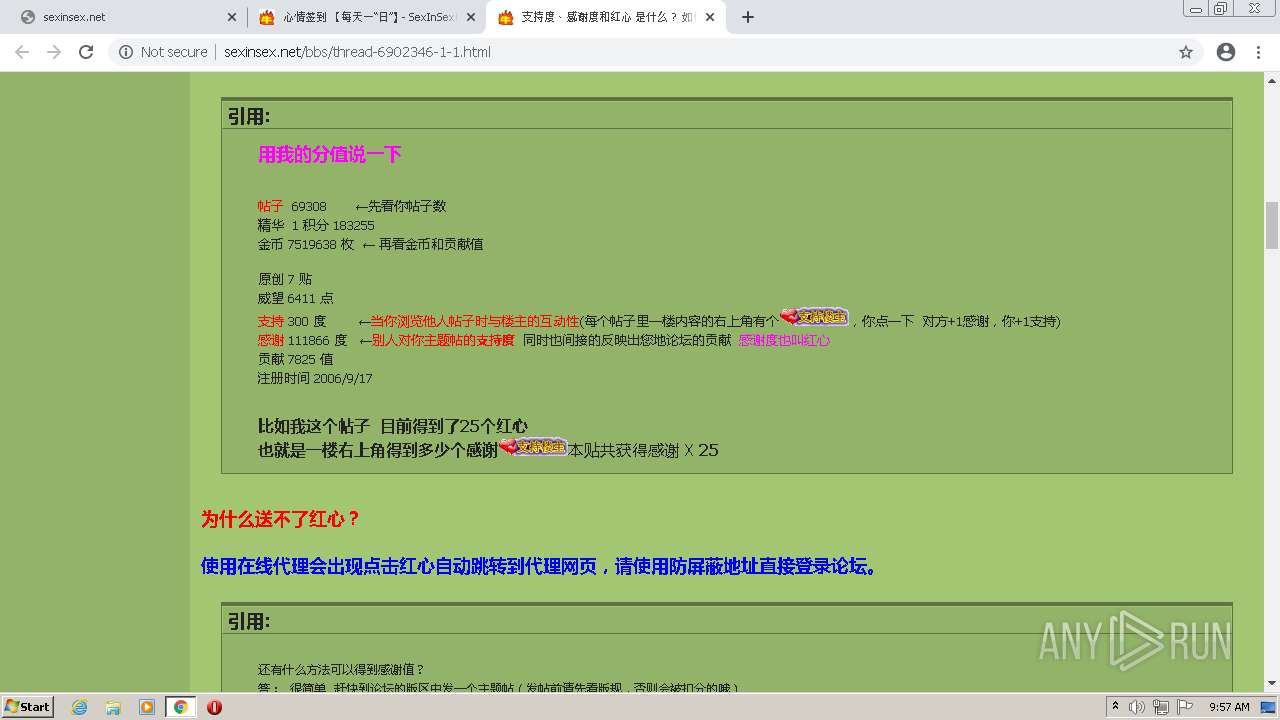
Task: Open the media player taskbar icon
Action: [147, 707]
